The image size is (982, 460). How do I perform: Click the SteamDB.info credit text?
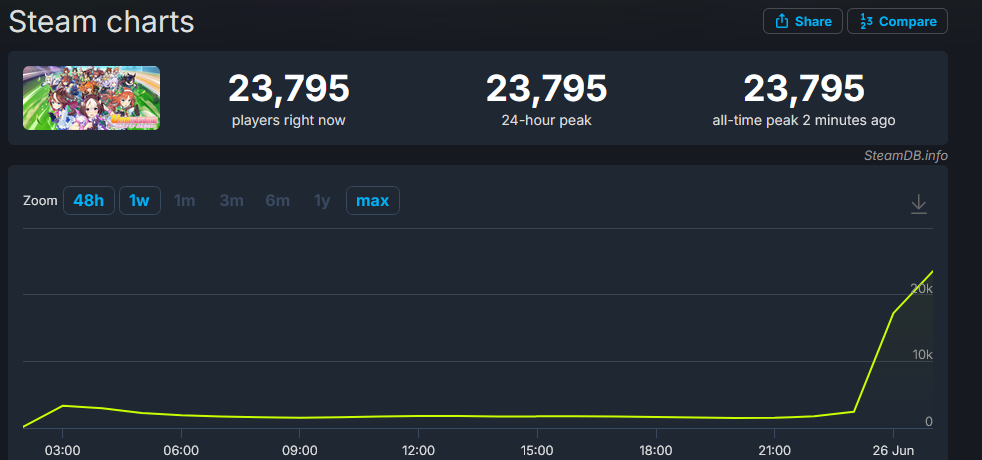(906, 156)
